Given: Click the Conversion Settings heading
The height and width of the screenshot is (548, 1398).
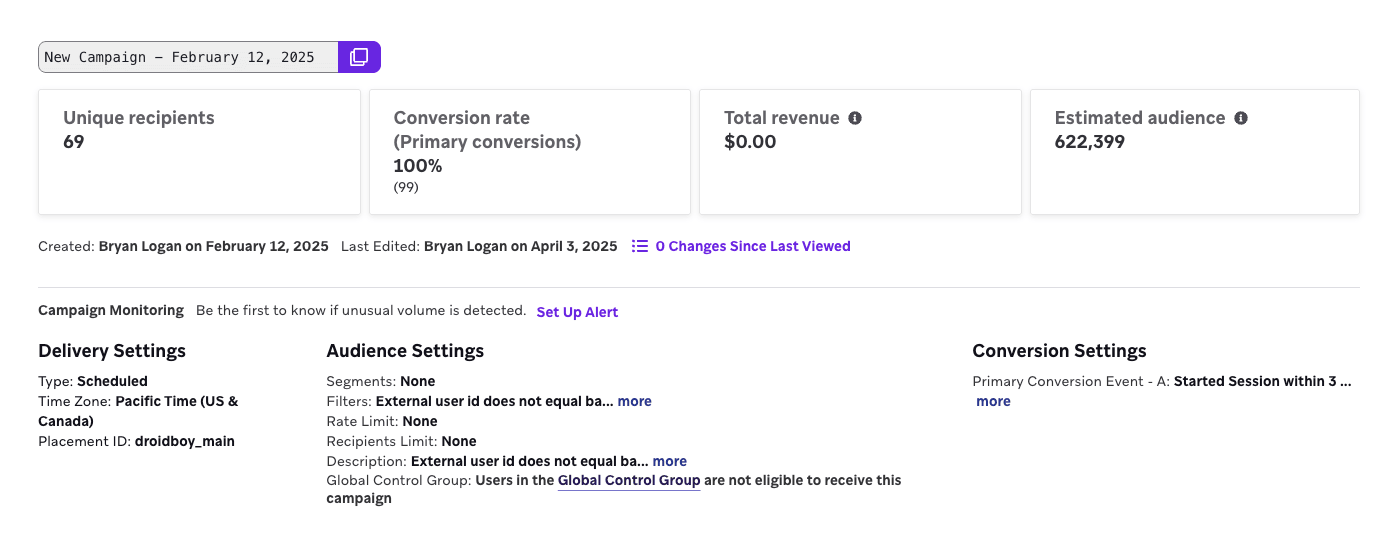Looking at the screenshot, I should tap(1059, 351).
